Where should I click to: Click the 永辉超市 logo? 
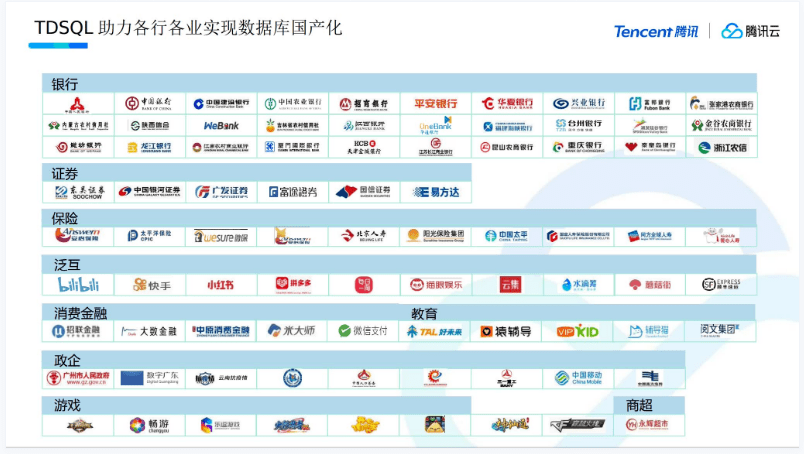(x=647, y=424)
